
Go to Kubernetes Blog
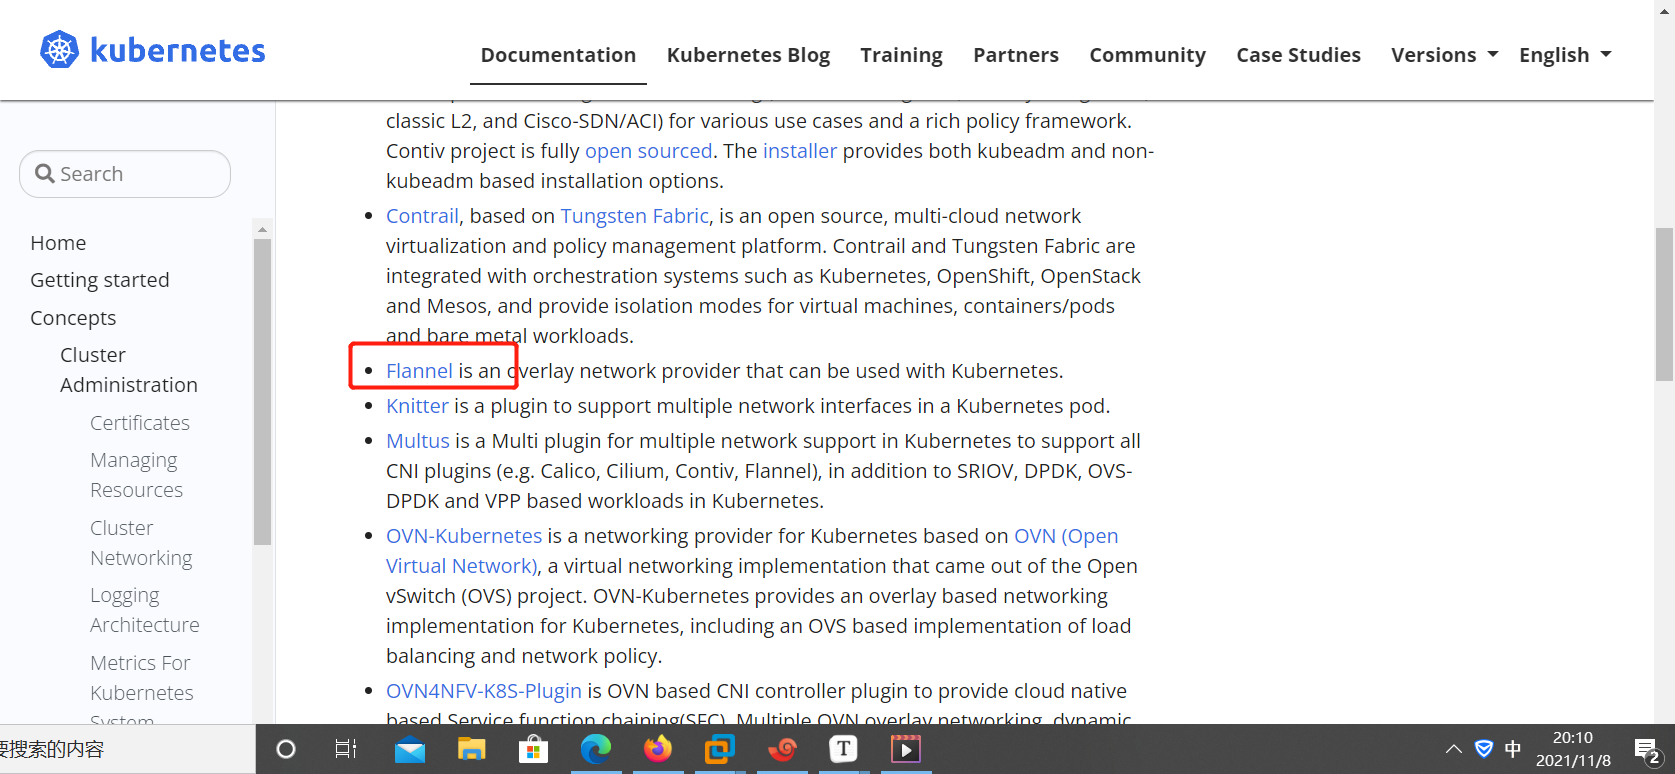click(x=748, y=55)
